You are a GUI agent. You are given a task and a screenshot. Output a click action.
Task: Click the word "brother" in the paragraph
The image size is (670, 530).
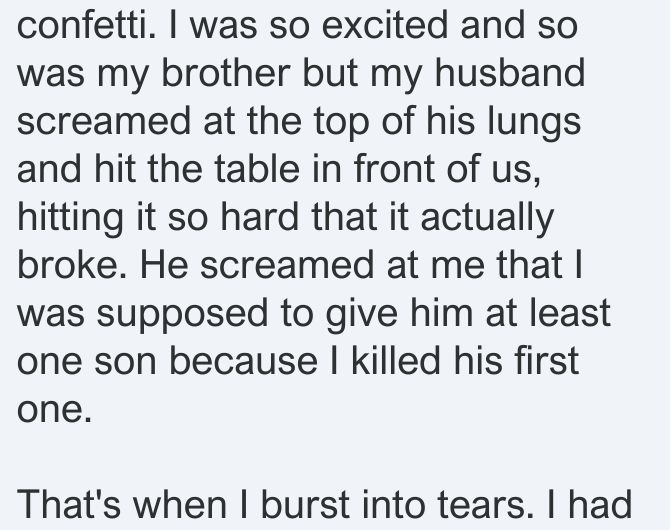pyautogui.click(x=226, y=73)
